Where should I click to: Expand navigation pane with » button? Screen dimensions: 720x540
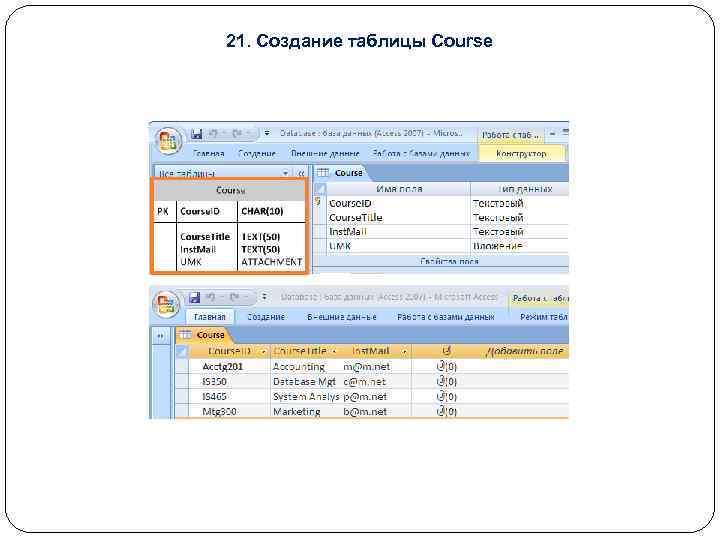[x=160, y=336]
